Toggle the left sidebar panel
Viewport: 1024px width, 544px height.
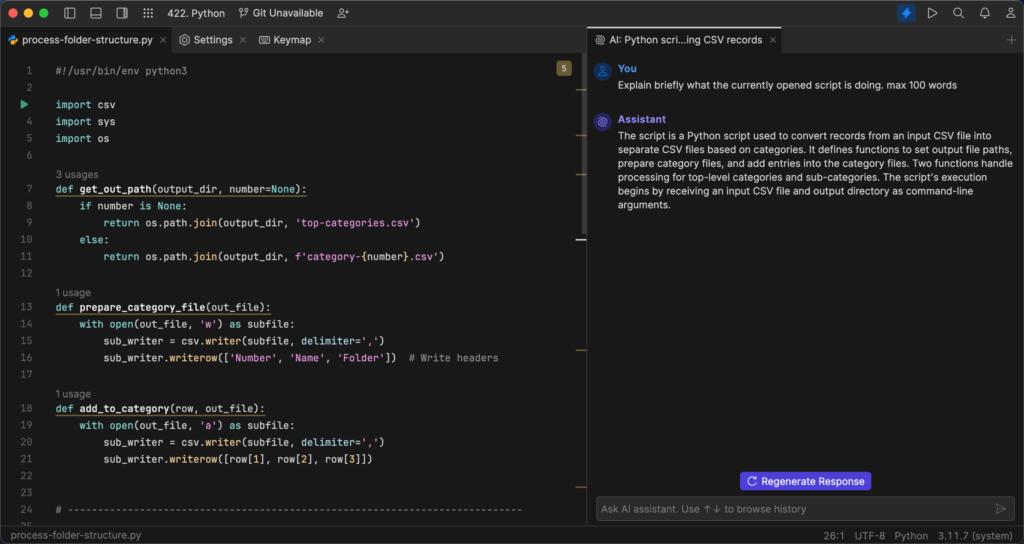pos(69,13)
